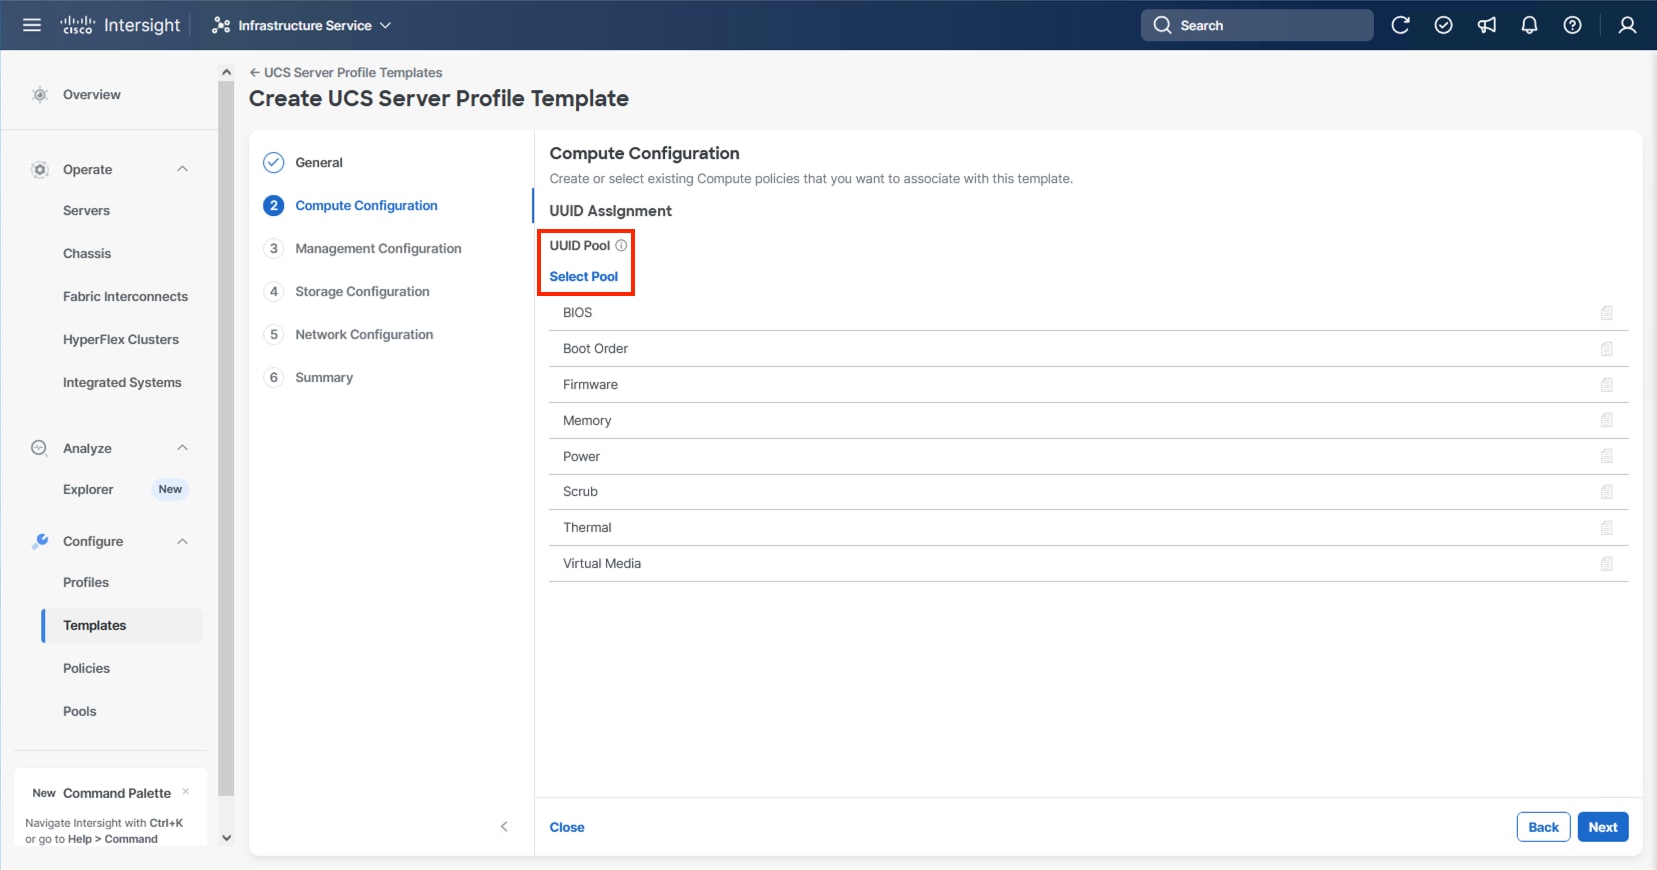Go to Management Configuration step
Screen dimensions: 1657x870
click(x=377, y=248)
